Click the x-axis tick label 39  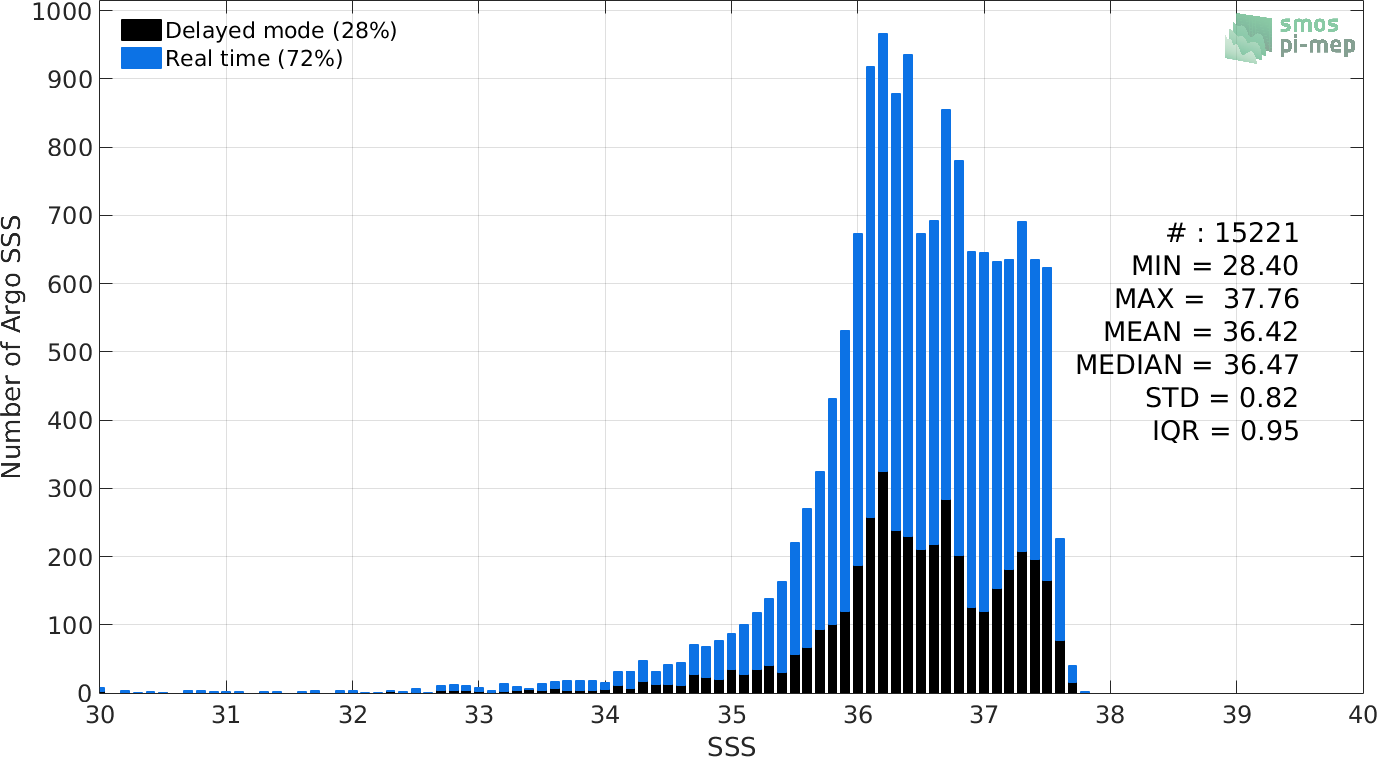click(1237, 715)
